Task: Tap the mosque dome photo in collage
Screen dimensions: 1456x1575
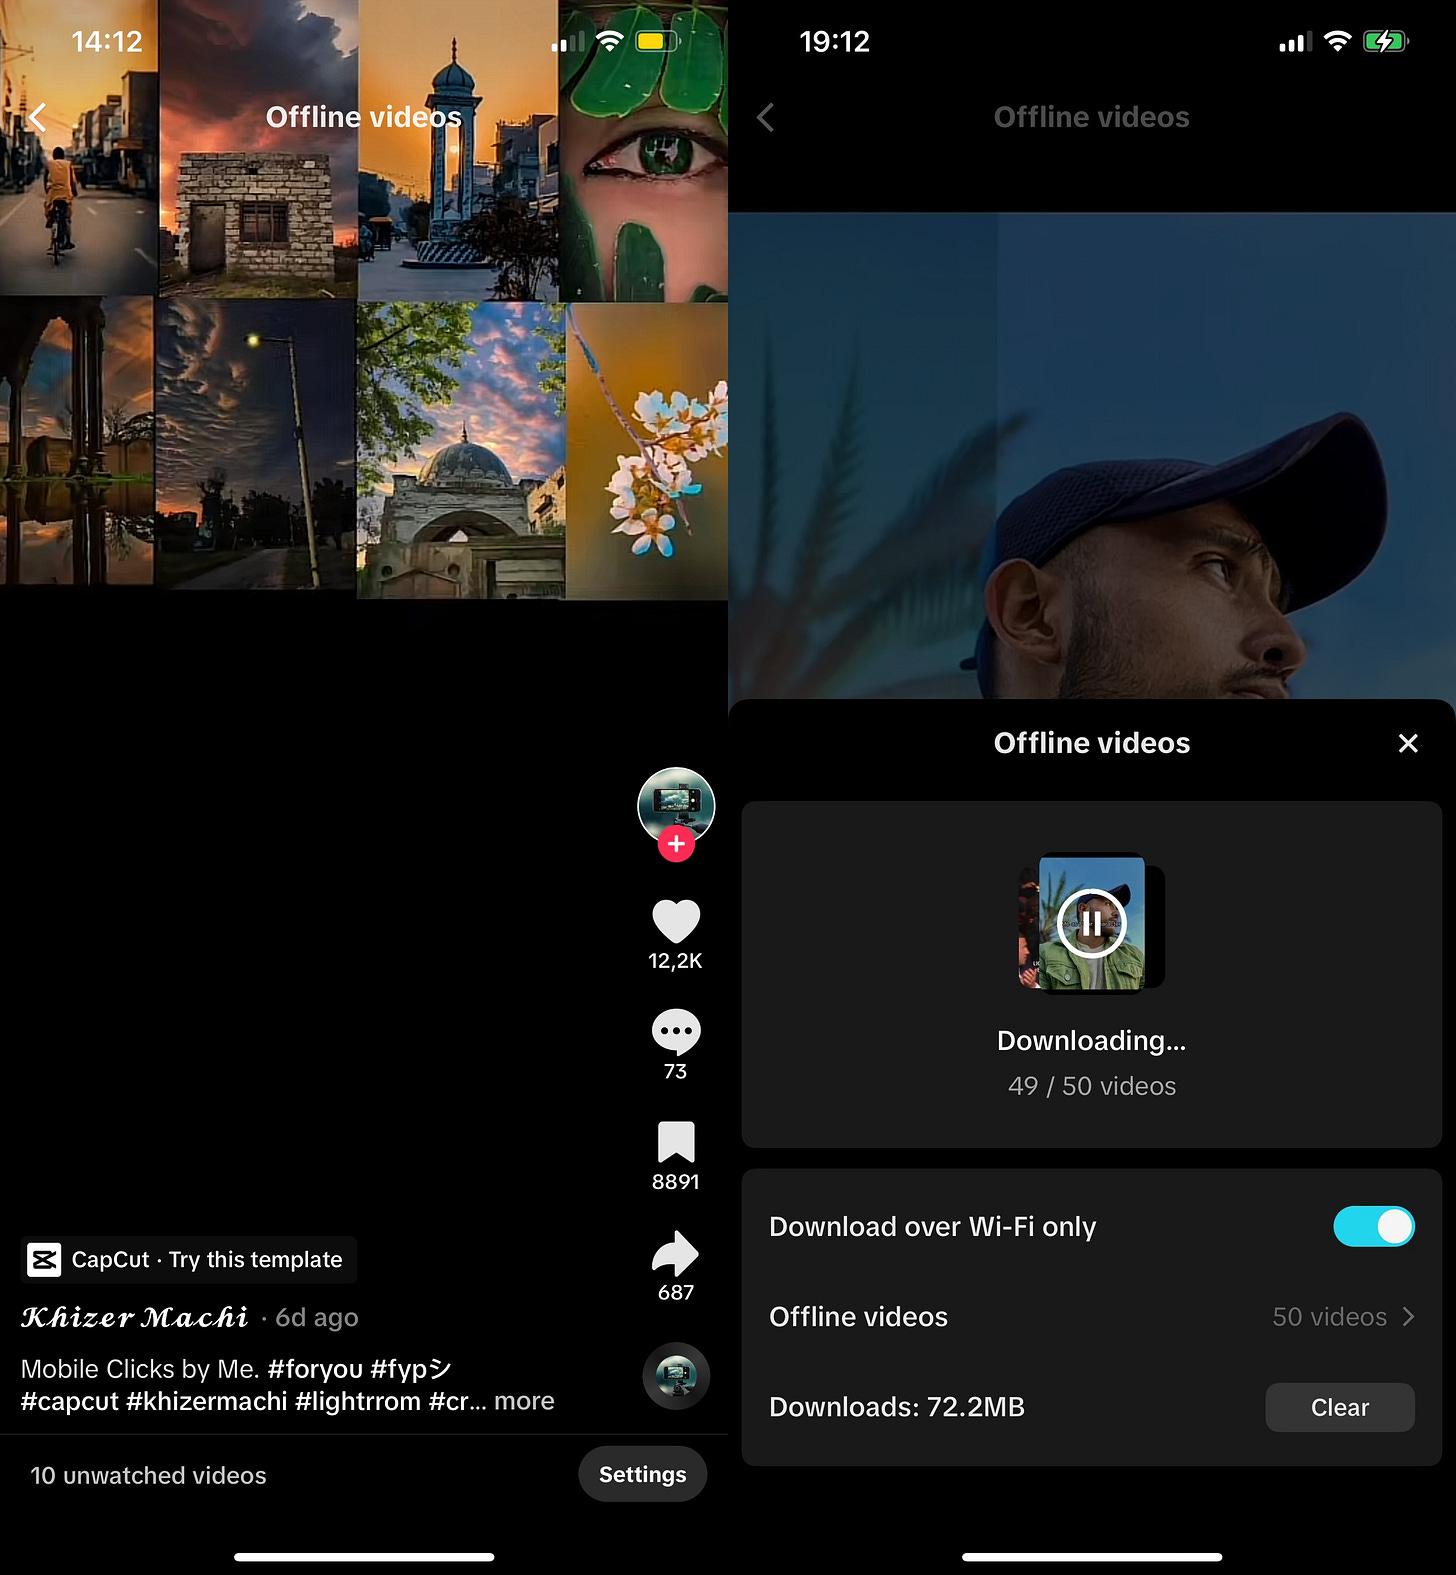Action: click(461, 451)
